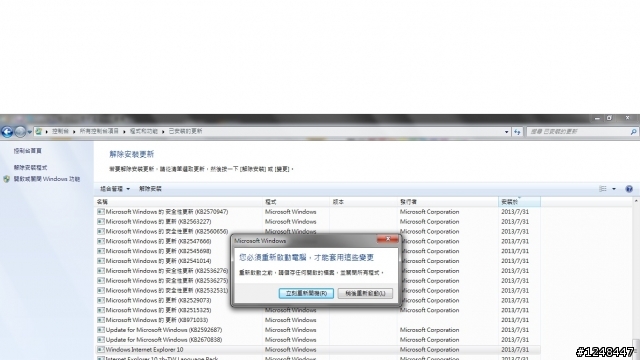640x360 pixels.
Task: Open the 解除安裝程式 sidebar link
Action: coord(30,167)
